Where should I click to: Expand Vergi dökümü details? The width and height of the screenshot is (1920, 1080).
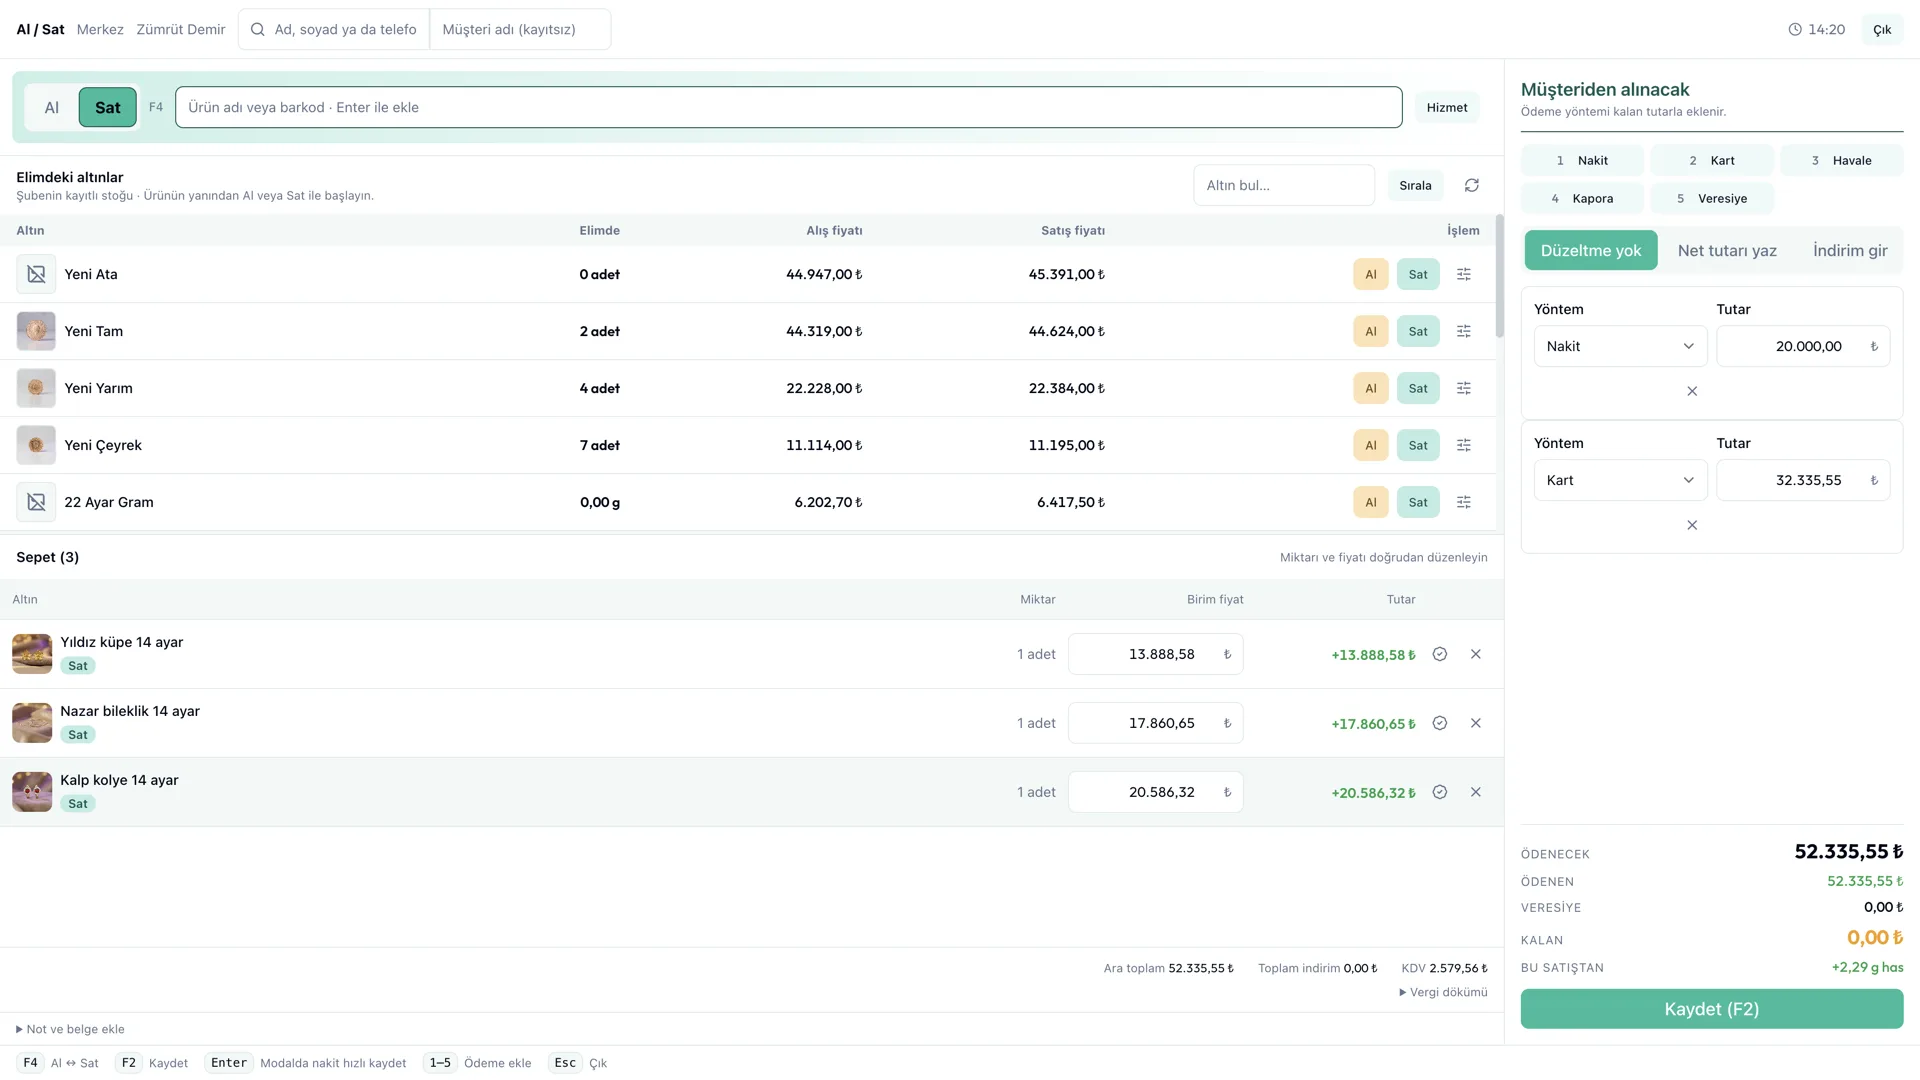coord(1442,992)
